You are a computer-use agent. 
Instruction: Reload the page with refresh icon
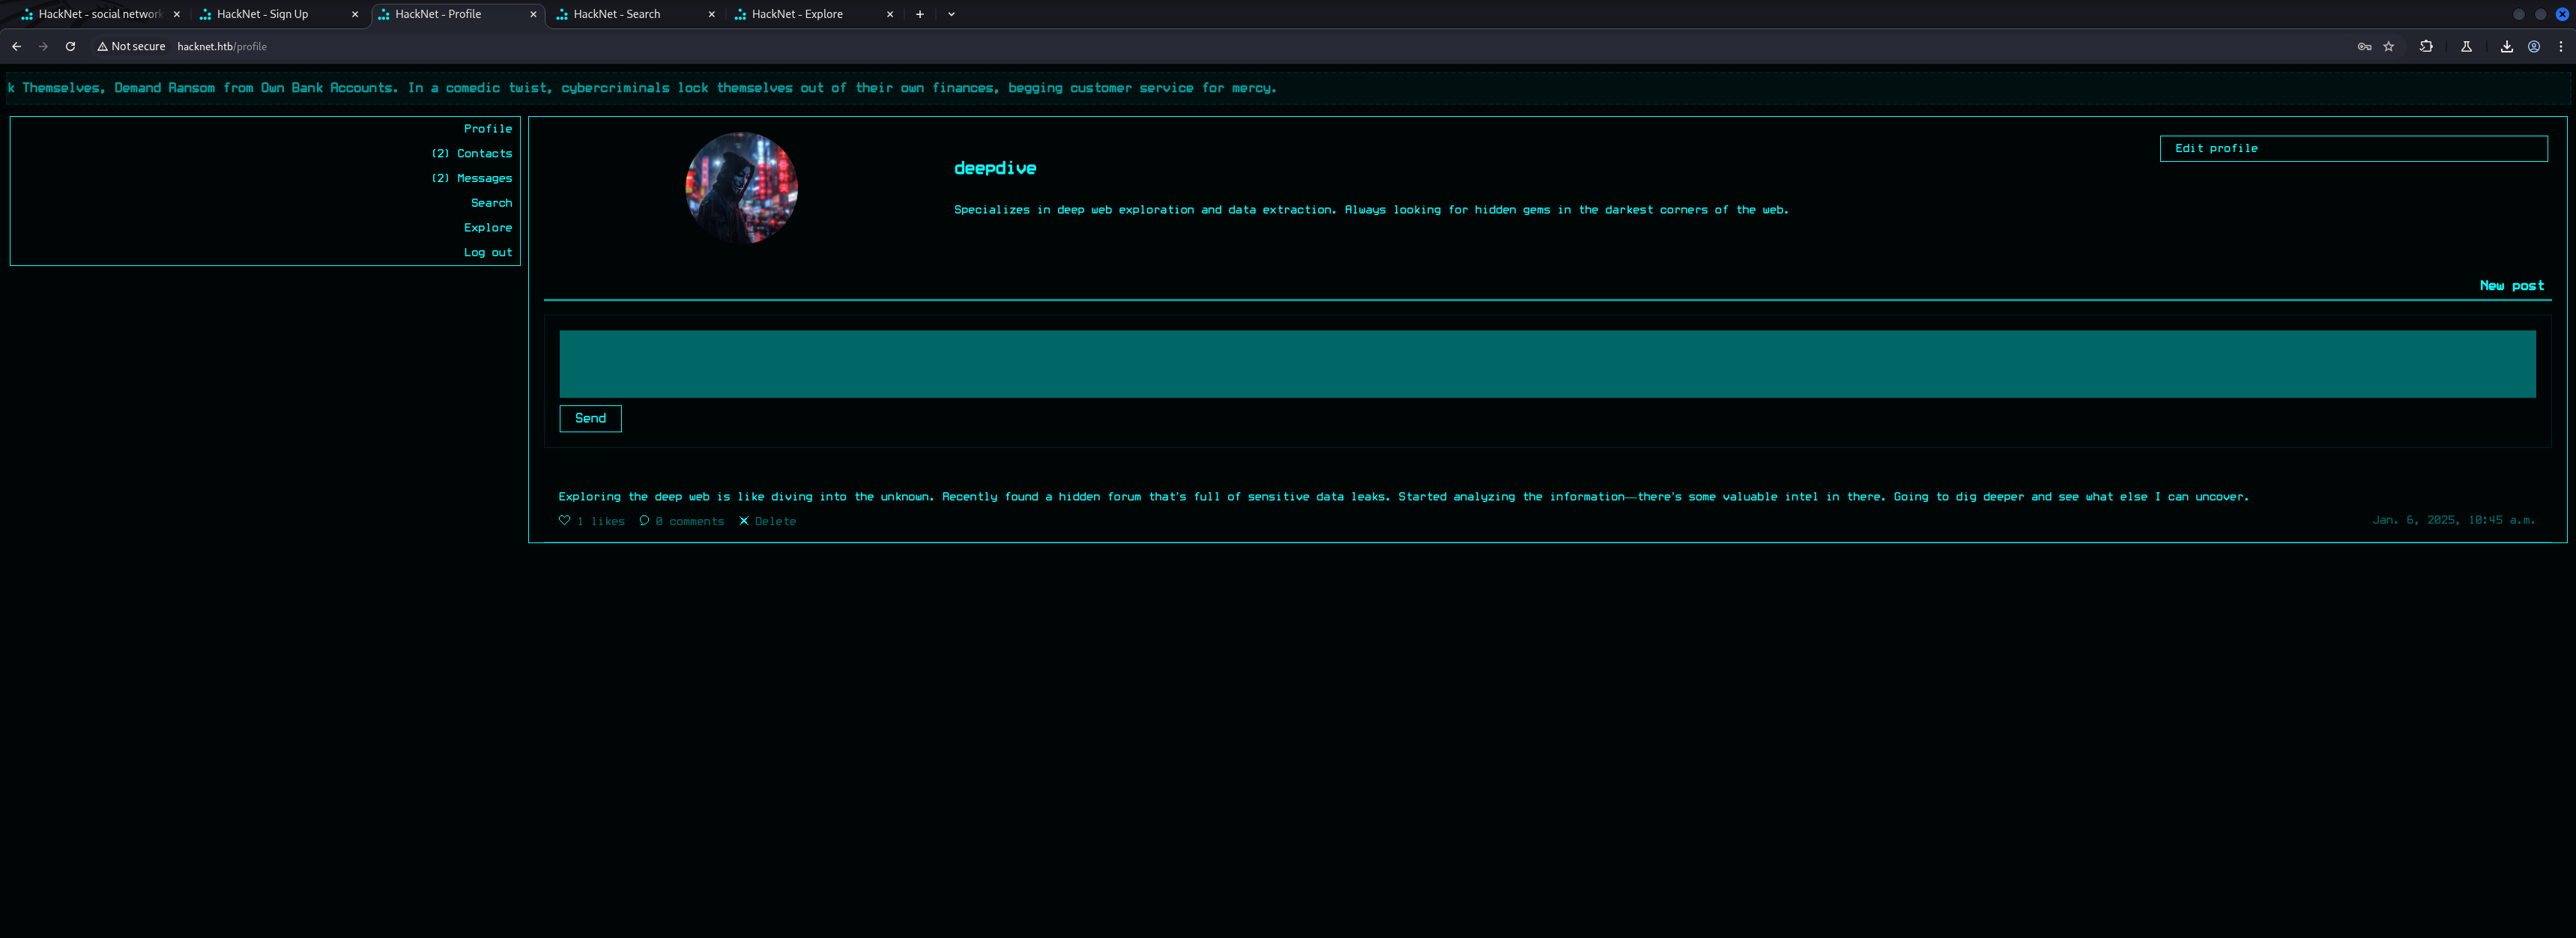[x=70, y=46]
